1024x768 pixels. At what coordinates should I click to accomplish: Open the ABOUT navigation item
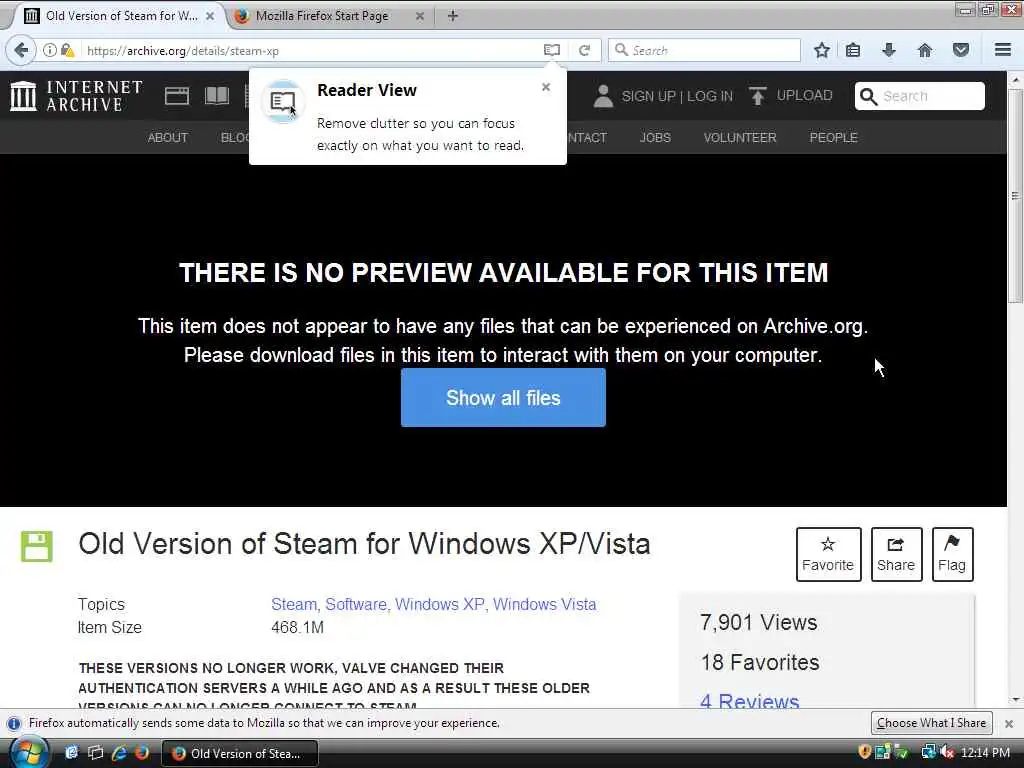168,137
